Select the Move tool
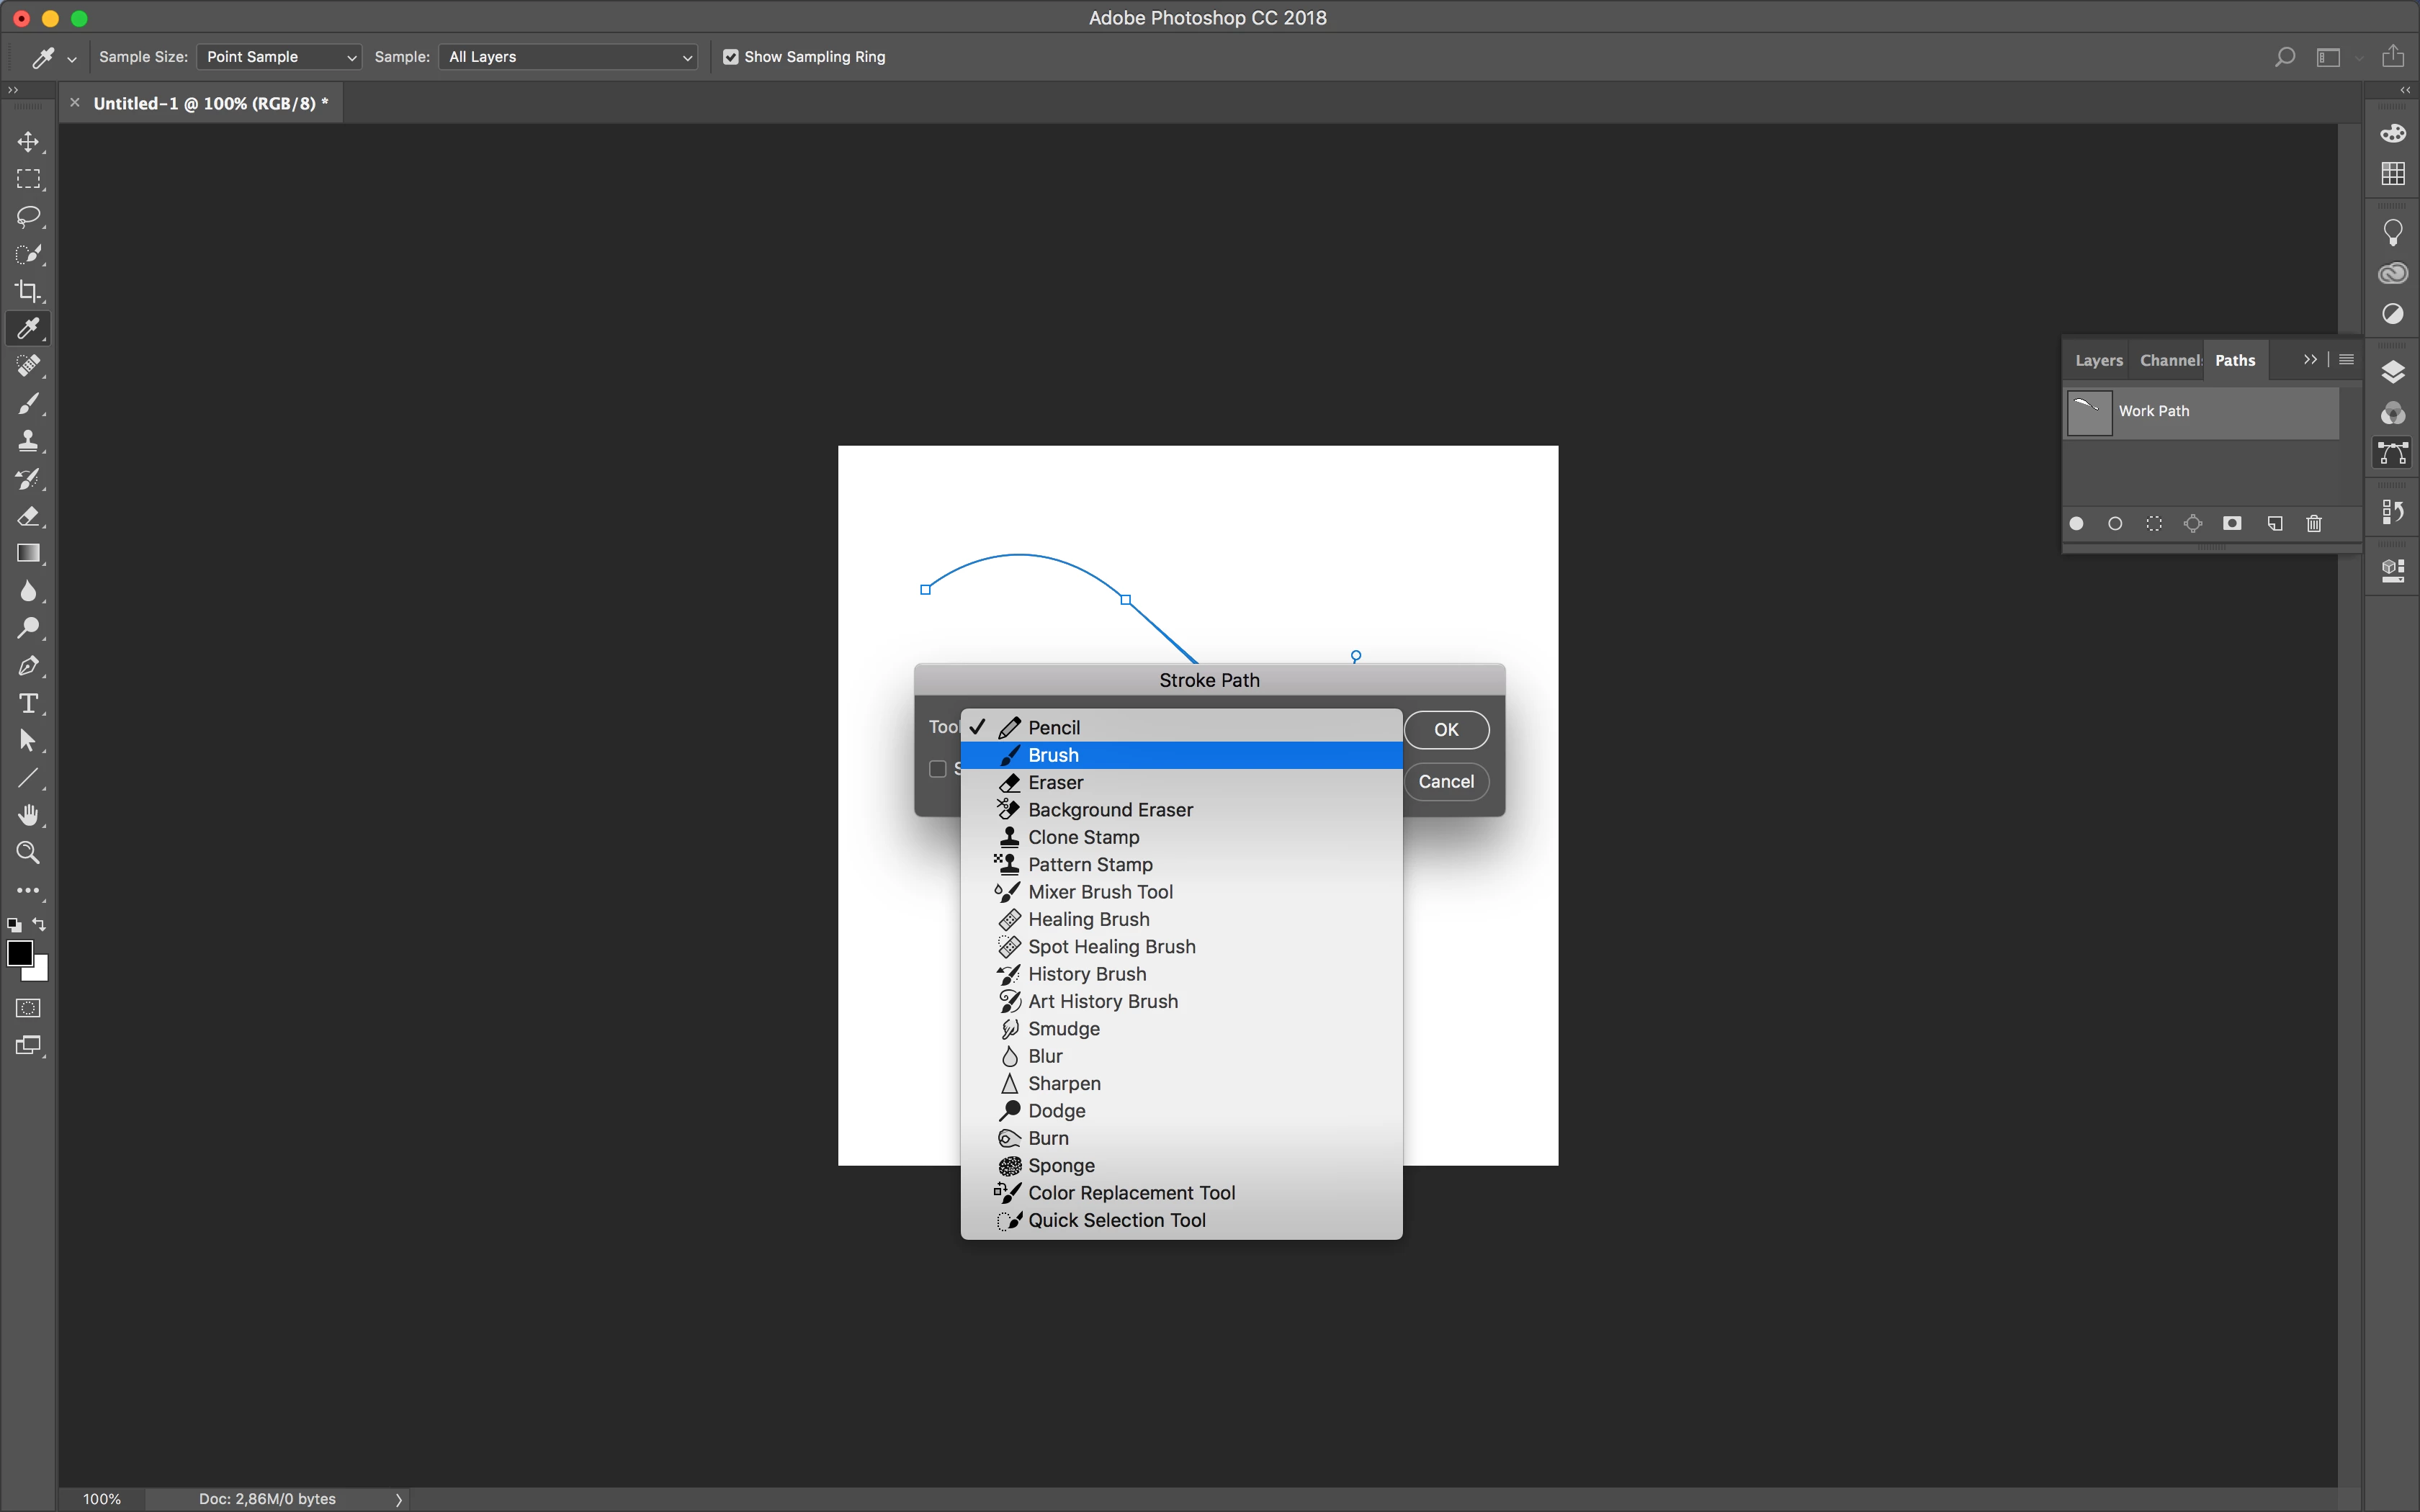The height and width of the screenshot is (1512, 2420). [28, 142]
